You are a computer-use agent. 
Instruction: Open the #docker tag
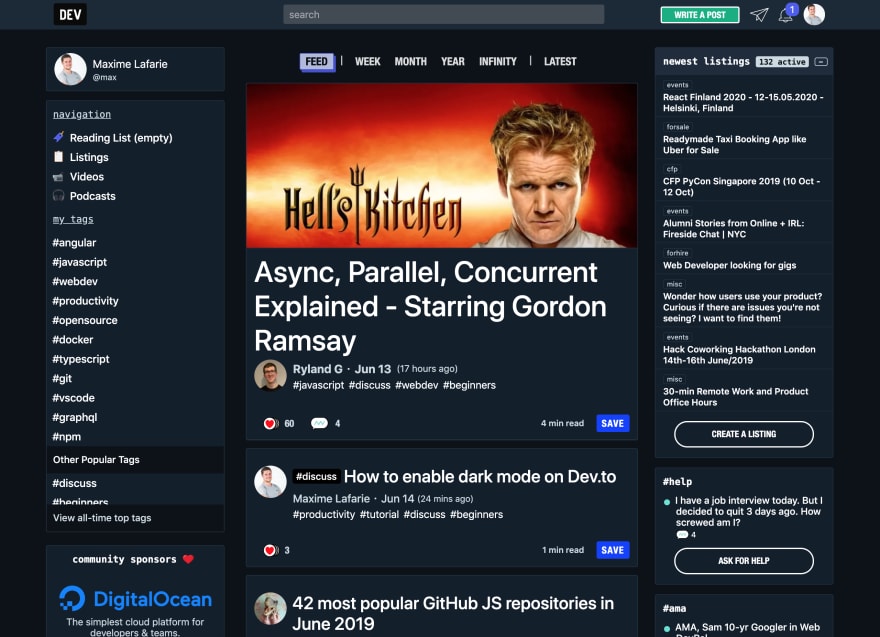[72, 340]
